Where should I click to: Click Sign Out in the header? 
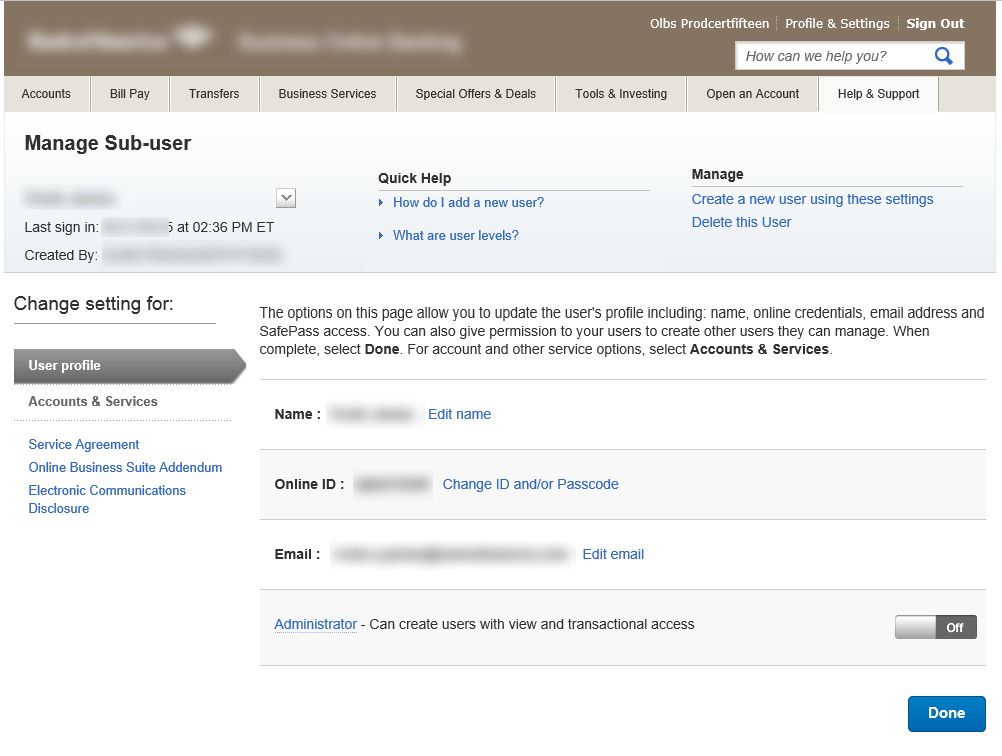point(935,24)
